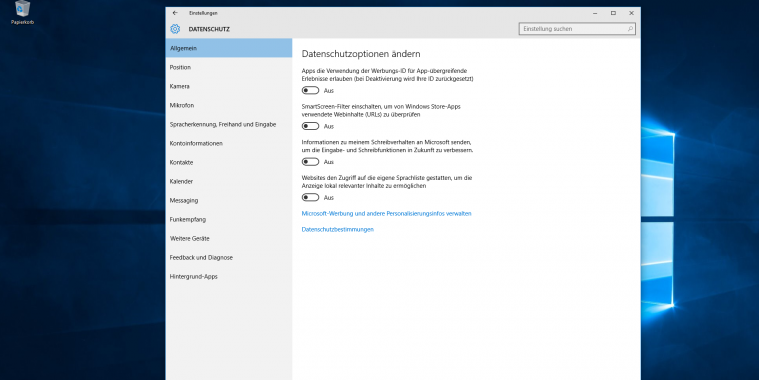The image size is (760, 380).
Task: Open the Papierkorb desktop icon
Action: click(22, 13)
